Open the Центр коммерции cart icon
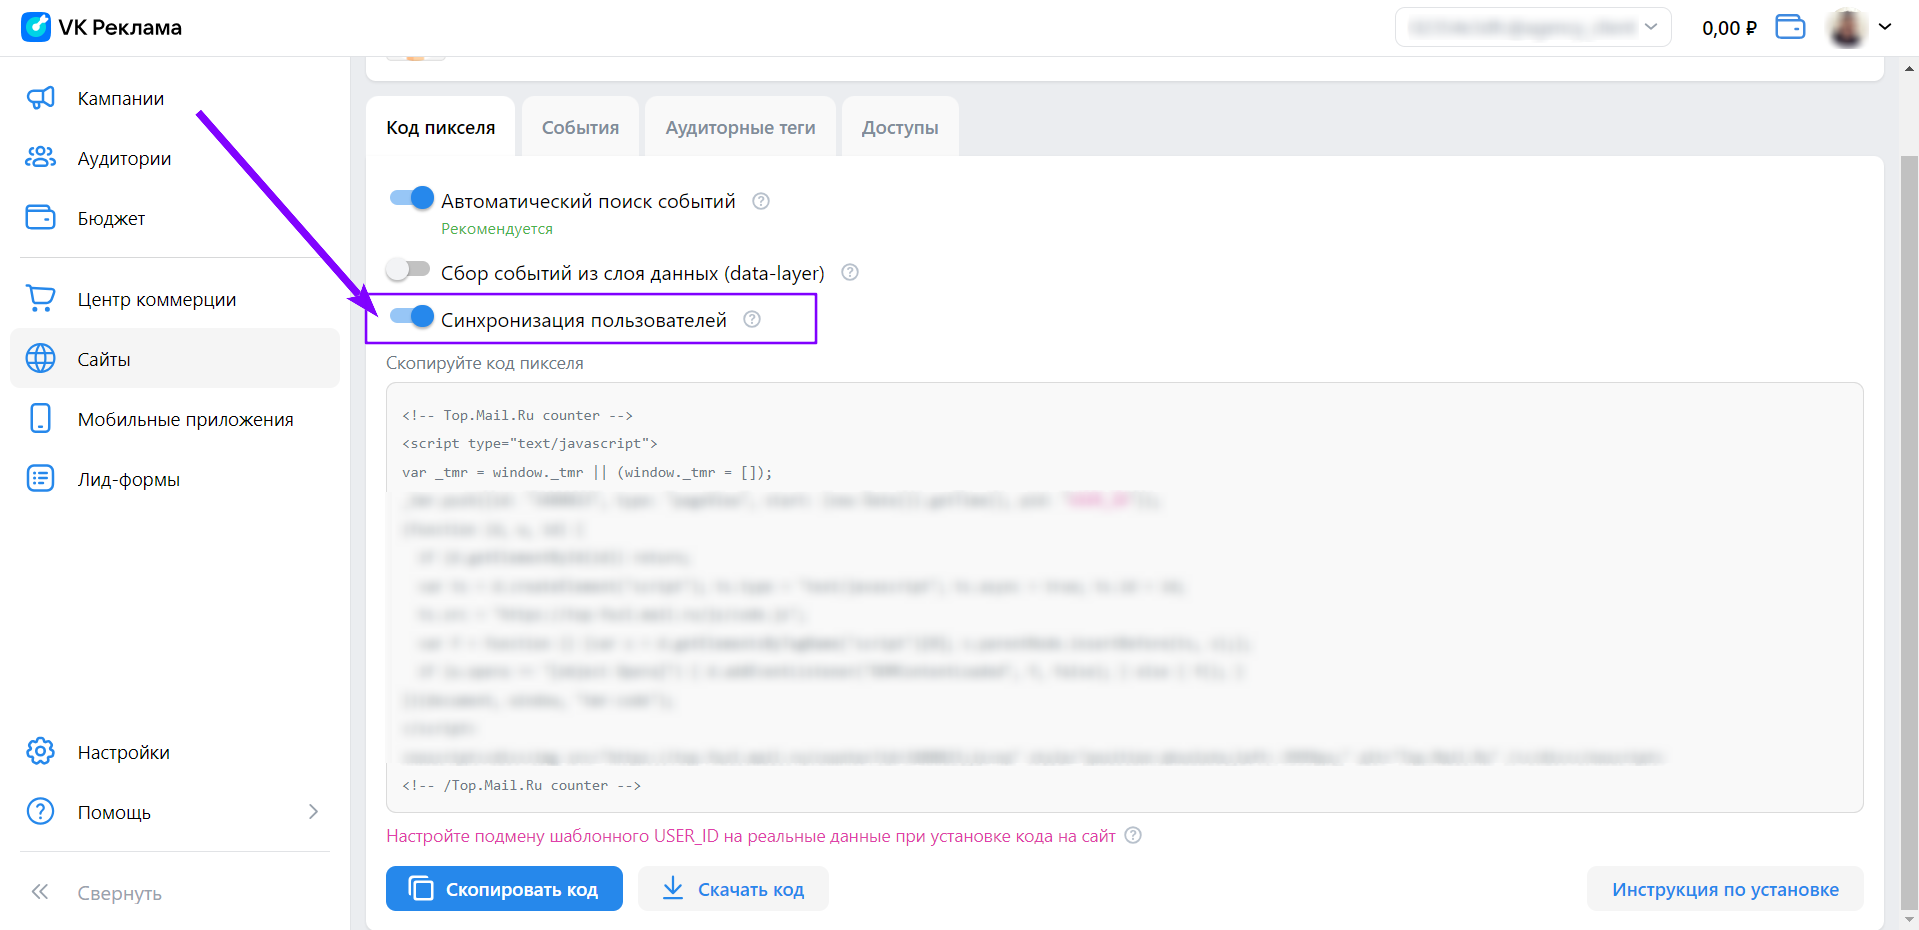 (x=41, y=298)
